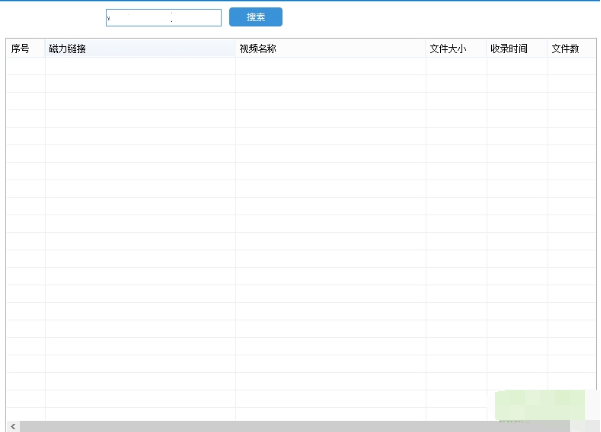Sort by 收录时间 column header
Image resolution: width=601 pixels, height=432 pixels.
click(517, 49)
